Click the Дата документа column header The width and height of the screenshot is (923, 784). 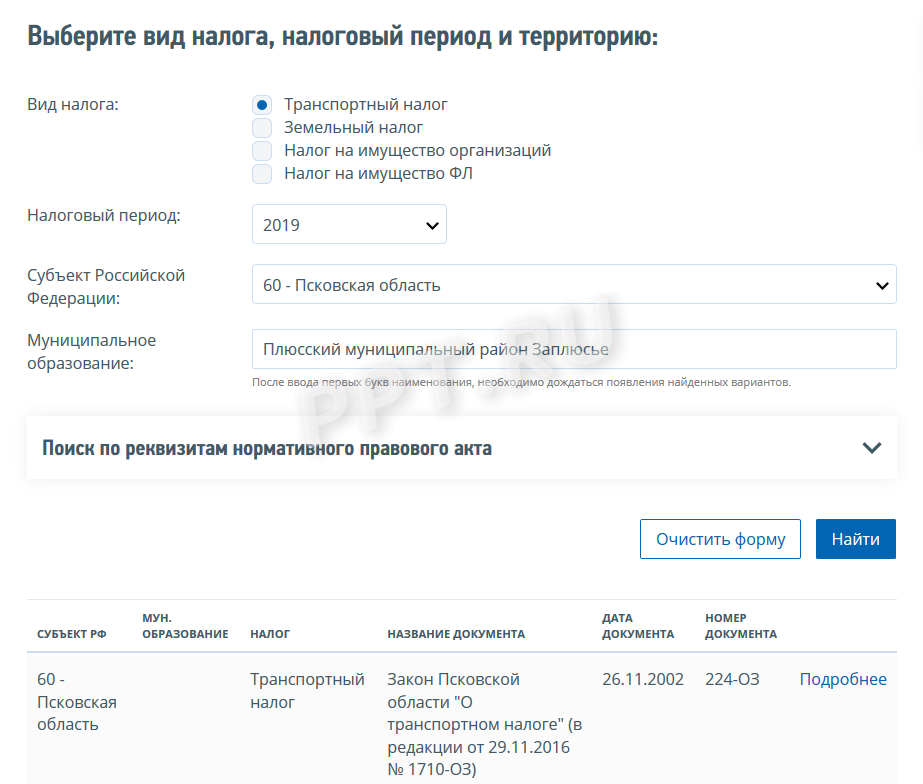coord(638,626)
